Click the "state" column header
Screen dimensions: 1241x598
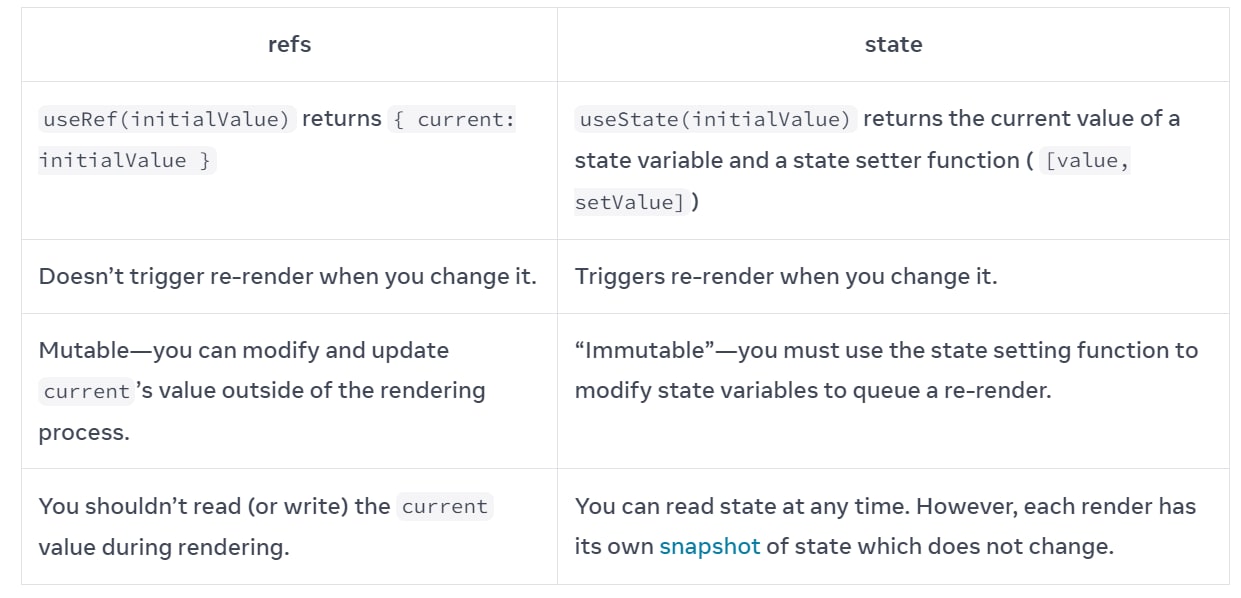tap(893, 44)
